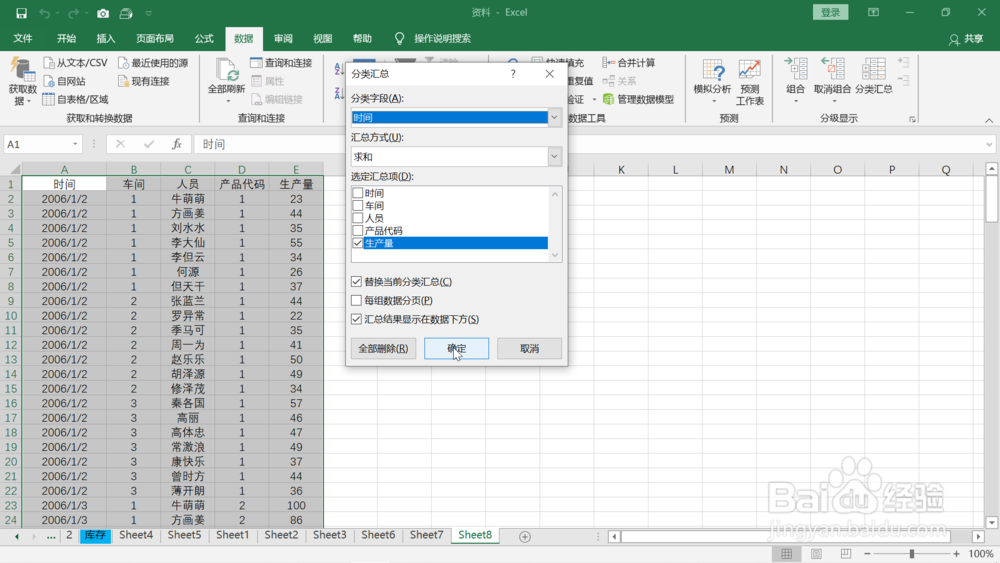Screen dimensions: 1000x563
Task: Click dialog help question mark
Action: click(x=513, y=74)
